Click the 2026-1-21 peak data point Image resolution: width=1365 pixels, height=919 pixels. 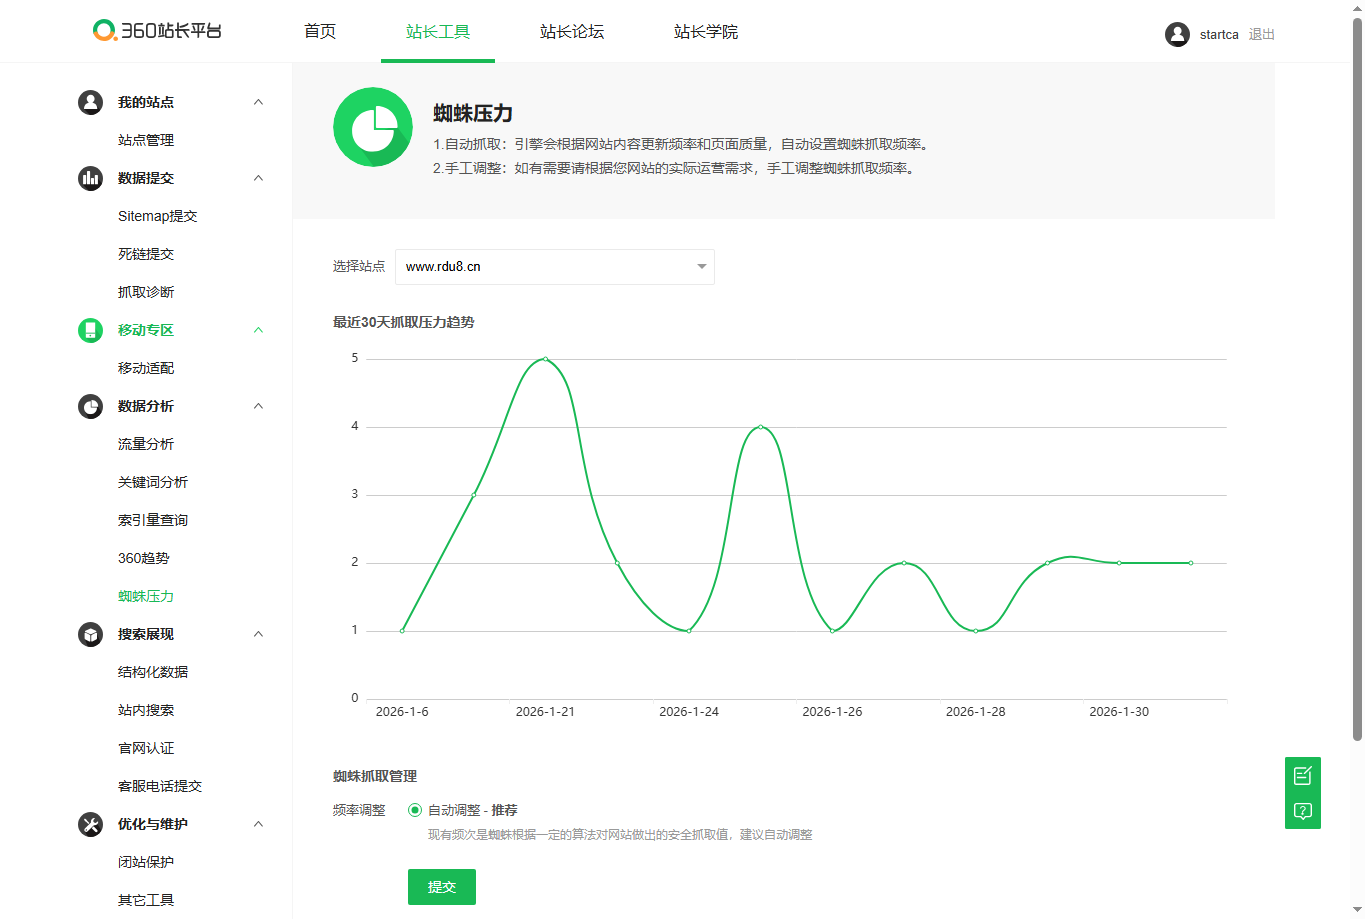point(545,359)
